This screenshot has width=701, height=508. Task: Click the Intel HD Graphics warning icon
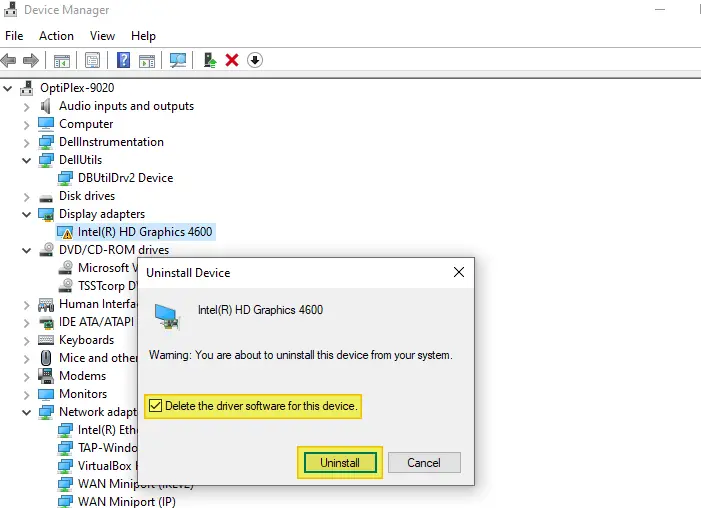tap(64, 232)
